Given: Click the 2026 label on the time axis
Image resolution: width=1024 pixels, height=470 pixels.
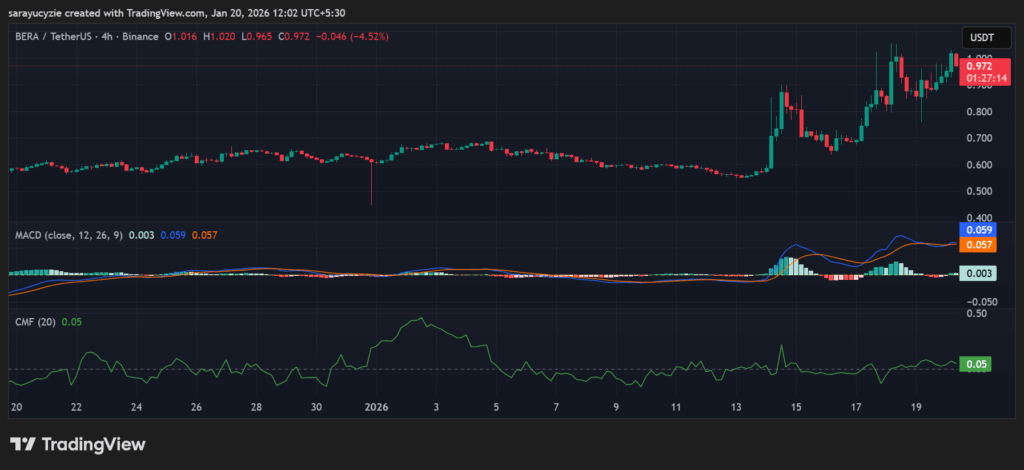Looking at the screenshot, I should tap(376, 408).
